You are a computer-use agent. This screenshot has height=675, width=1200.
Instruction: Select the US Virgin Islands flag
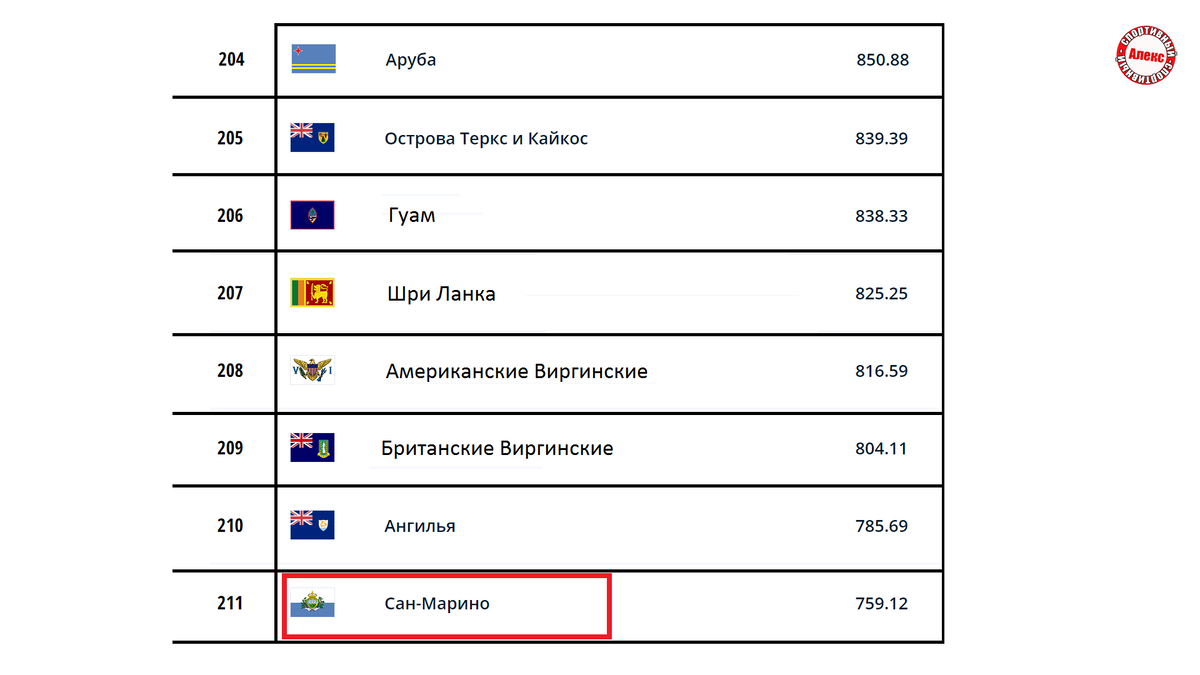pyautogui.click(x=312, y=370)
